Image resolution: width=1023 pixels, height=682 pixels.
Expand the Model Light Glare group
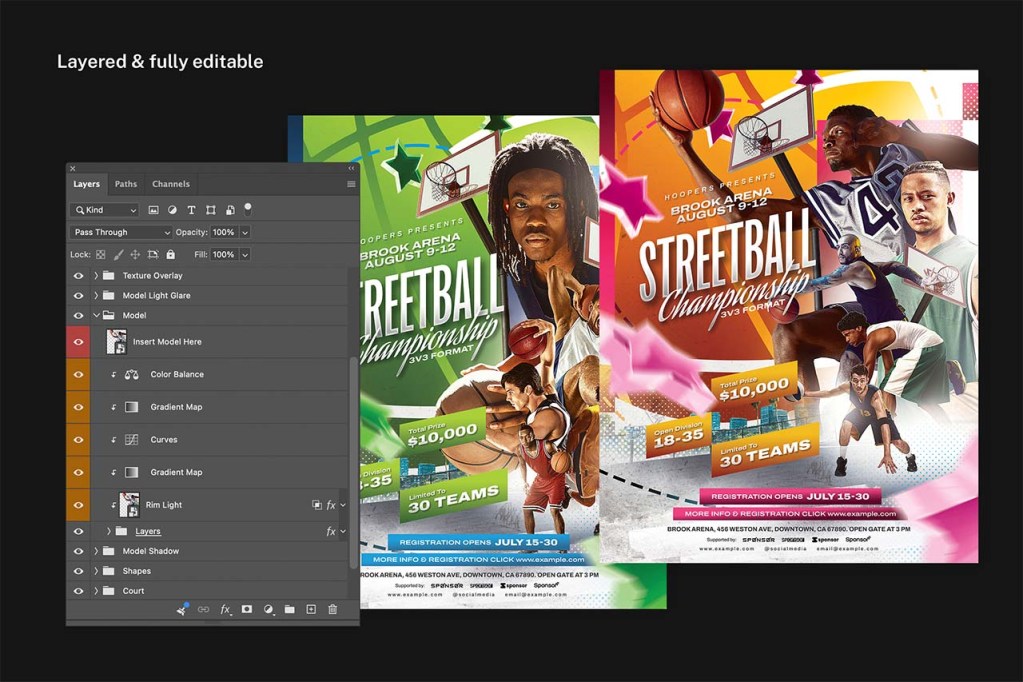[96, 296]
